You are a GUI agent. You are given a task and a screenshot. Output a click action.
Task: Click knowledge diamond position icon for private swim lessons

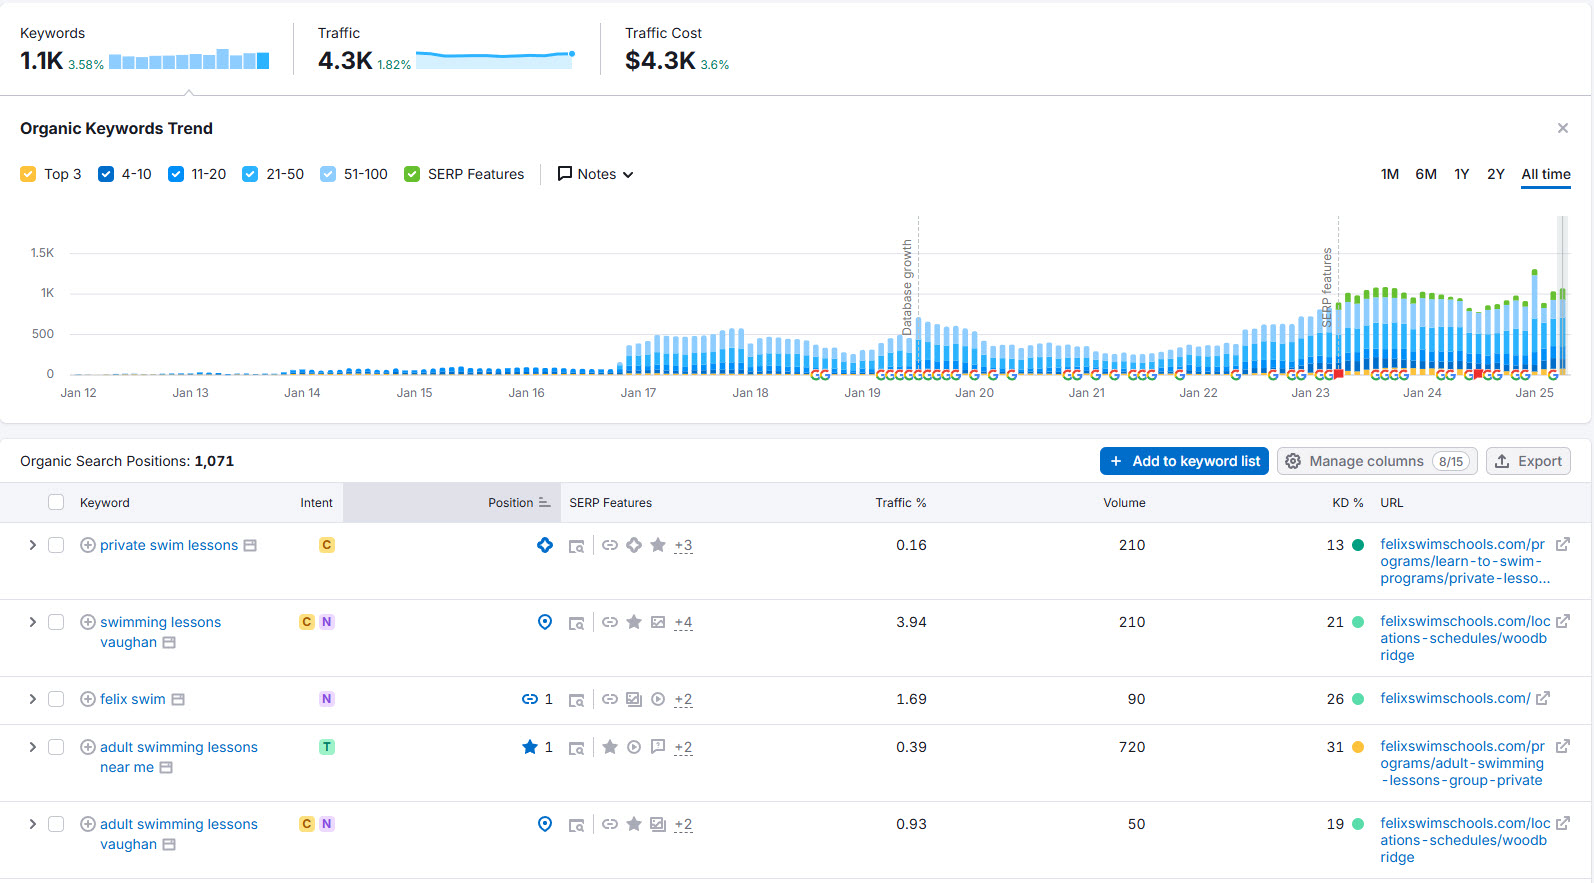coord(545,545)
